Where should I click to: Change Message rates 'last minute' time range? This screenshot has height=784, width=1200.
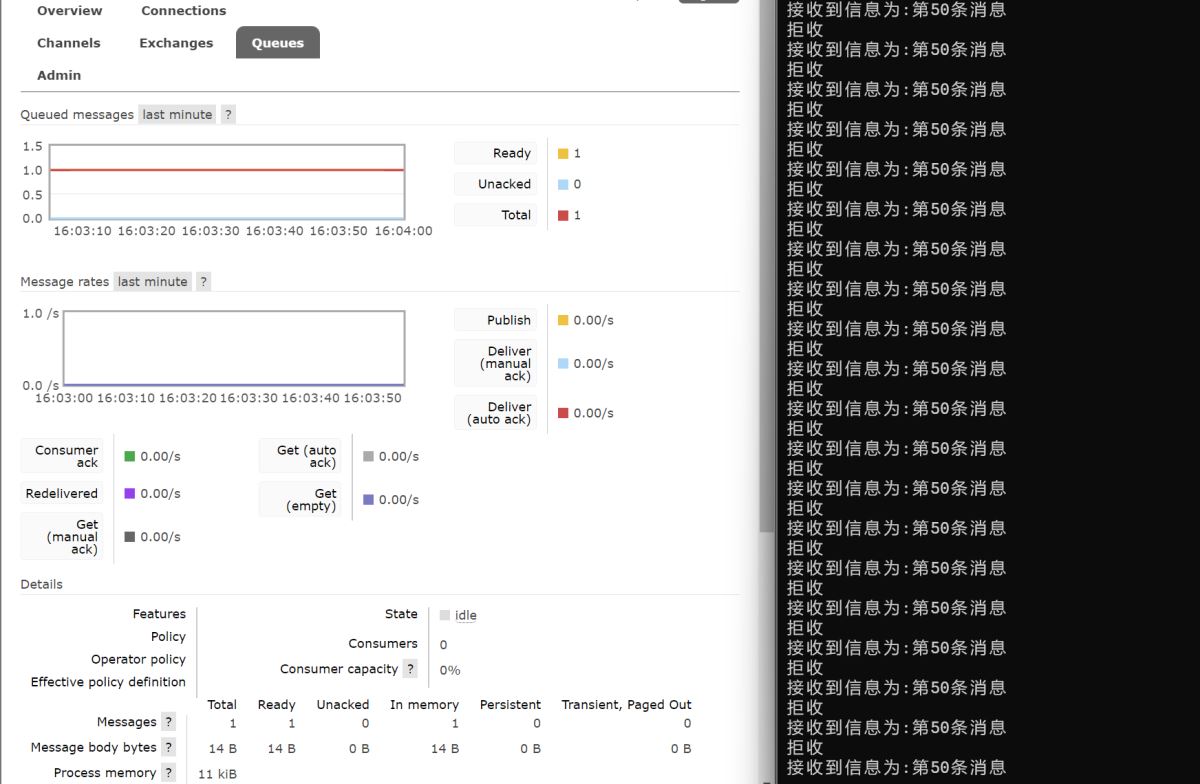152,282
